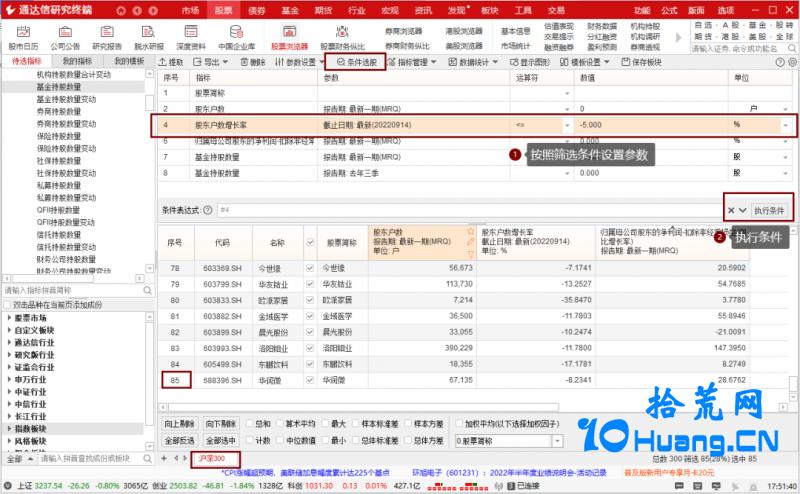Click the 全部选中 button
This screenshot has width=800, height=494.
pos(220,440)
